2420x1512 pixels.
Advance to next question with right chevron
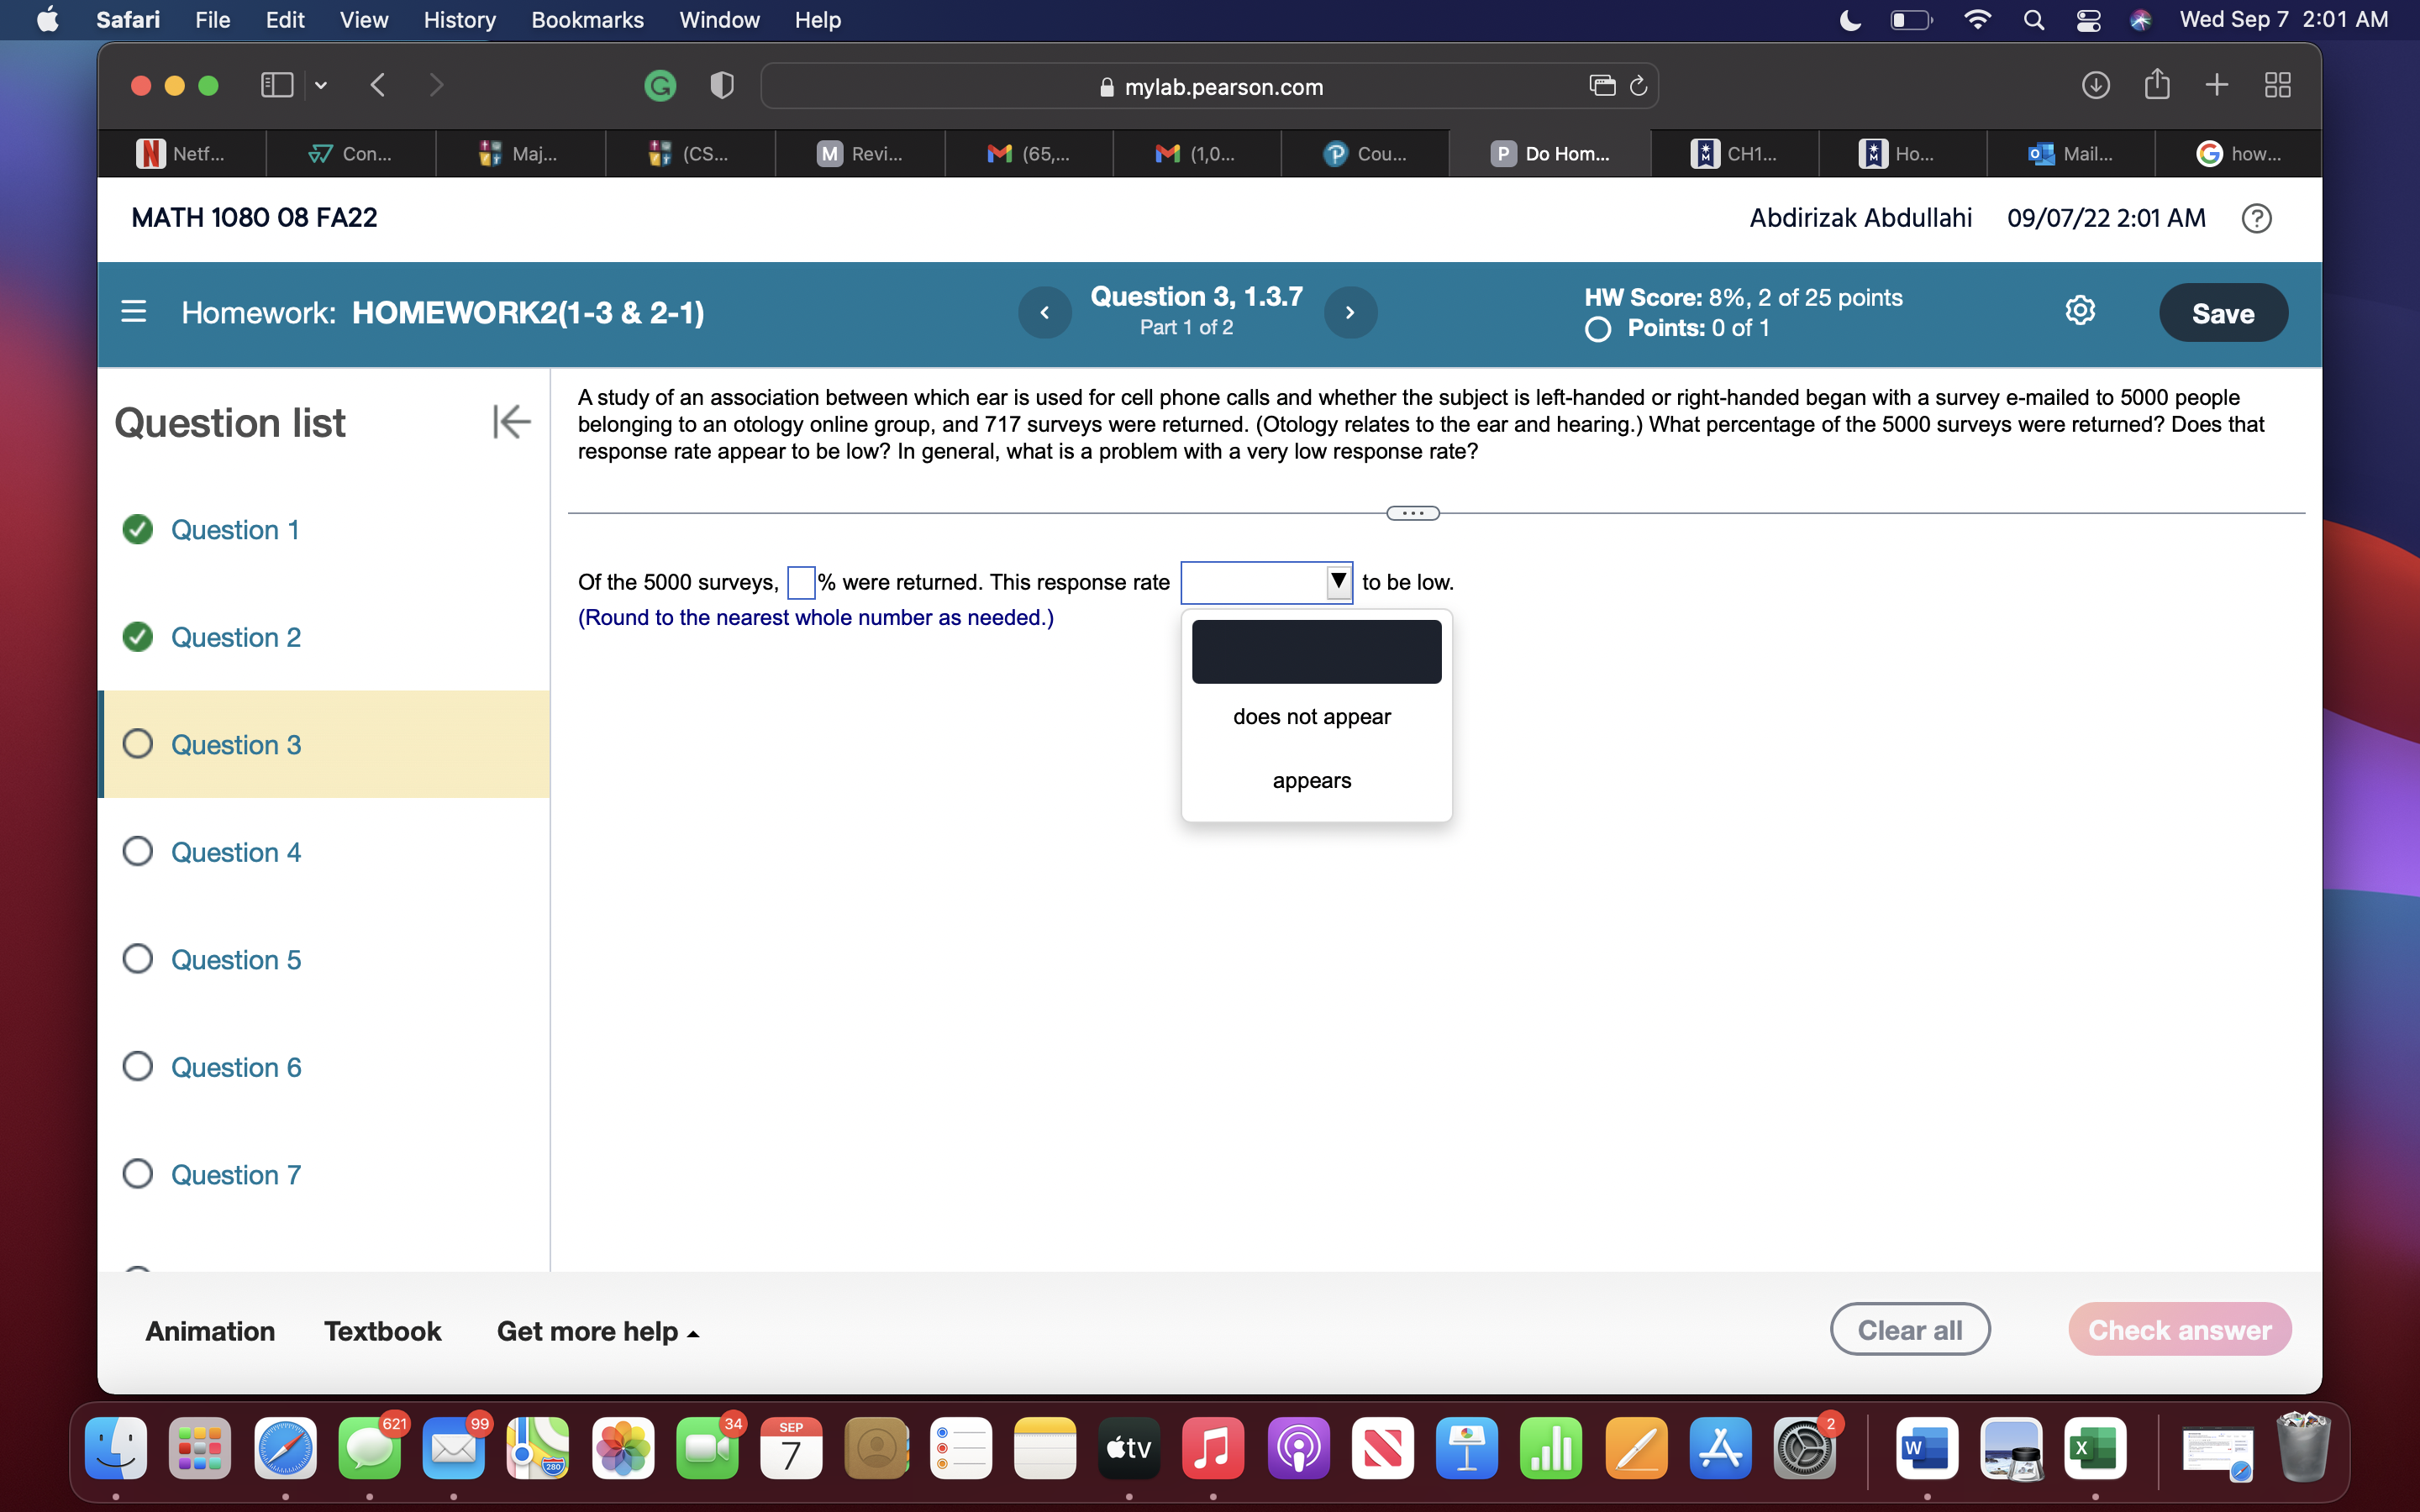[x=1352, y=312]
